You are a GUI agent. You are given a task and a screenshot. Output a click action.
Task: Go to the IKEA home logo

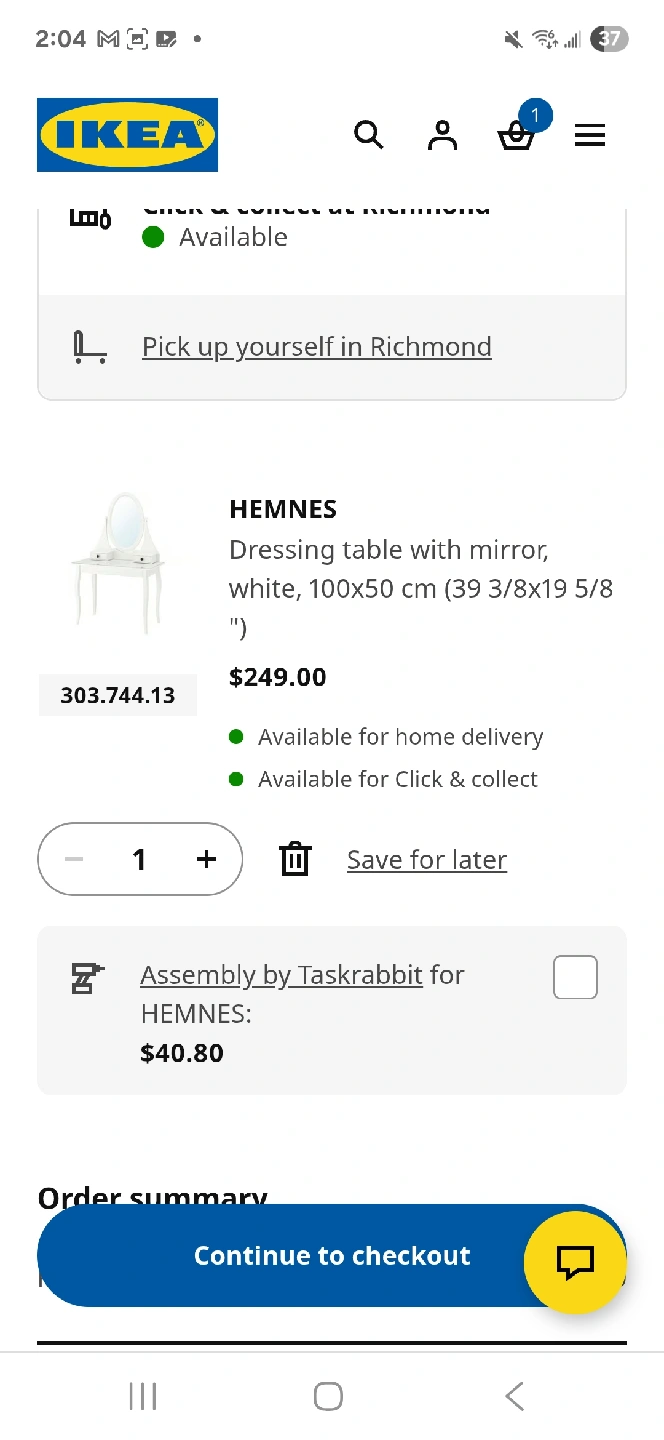point(127,135)
